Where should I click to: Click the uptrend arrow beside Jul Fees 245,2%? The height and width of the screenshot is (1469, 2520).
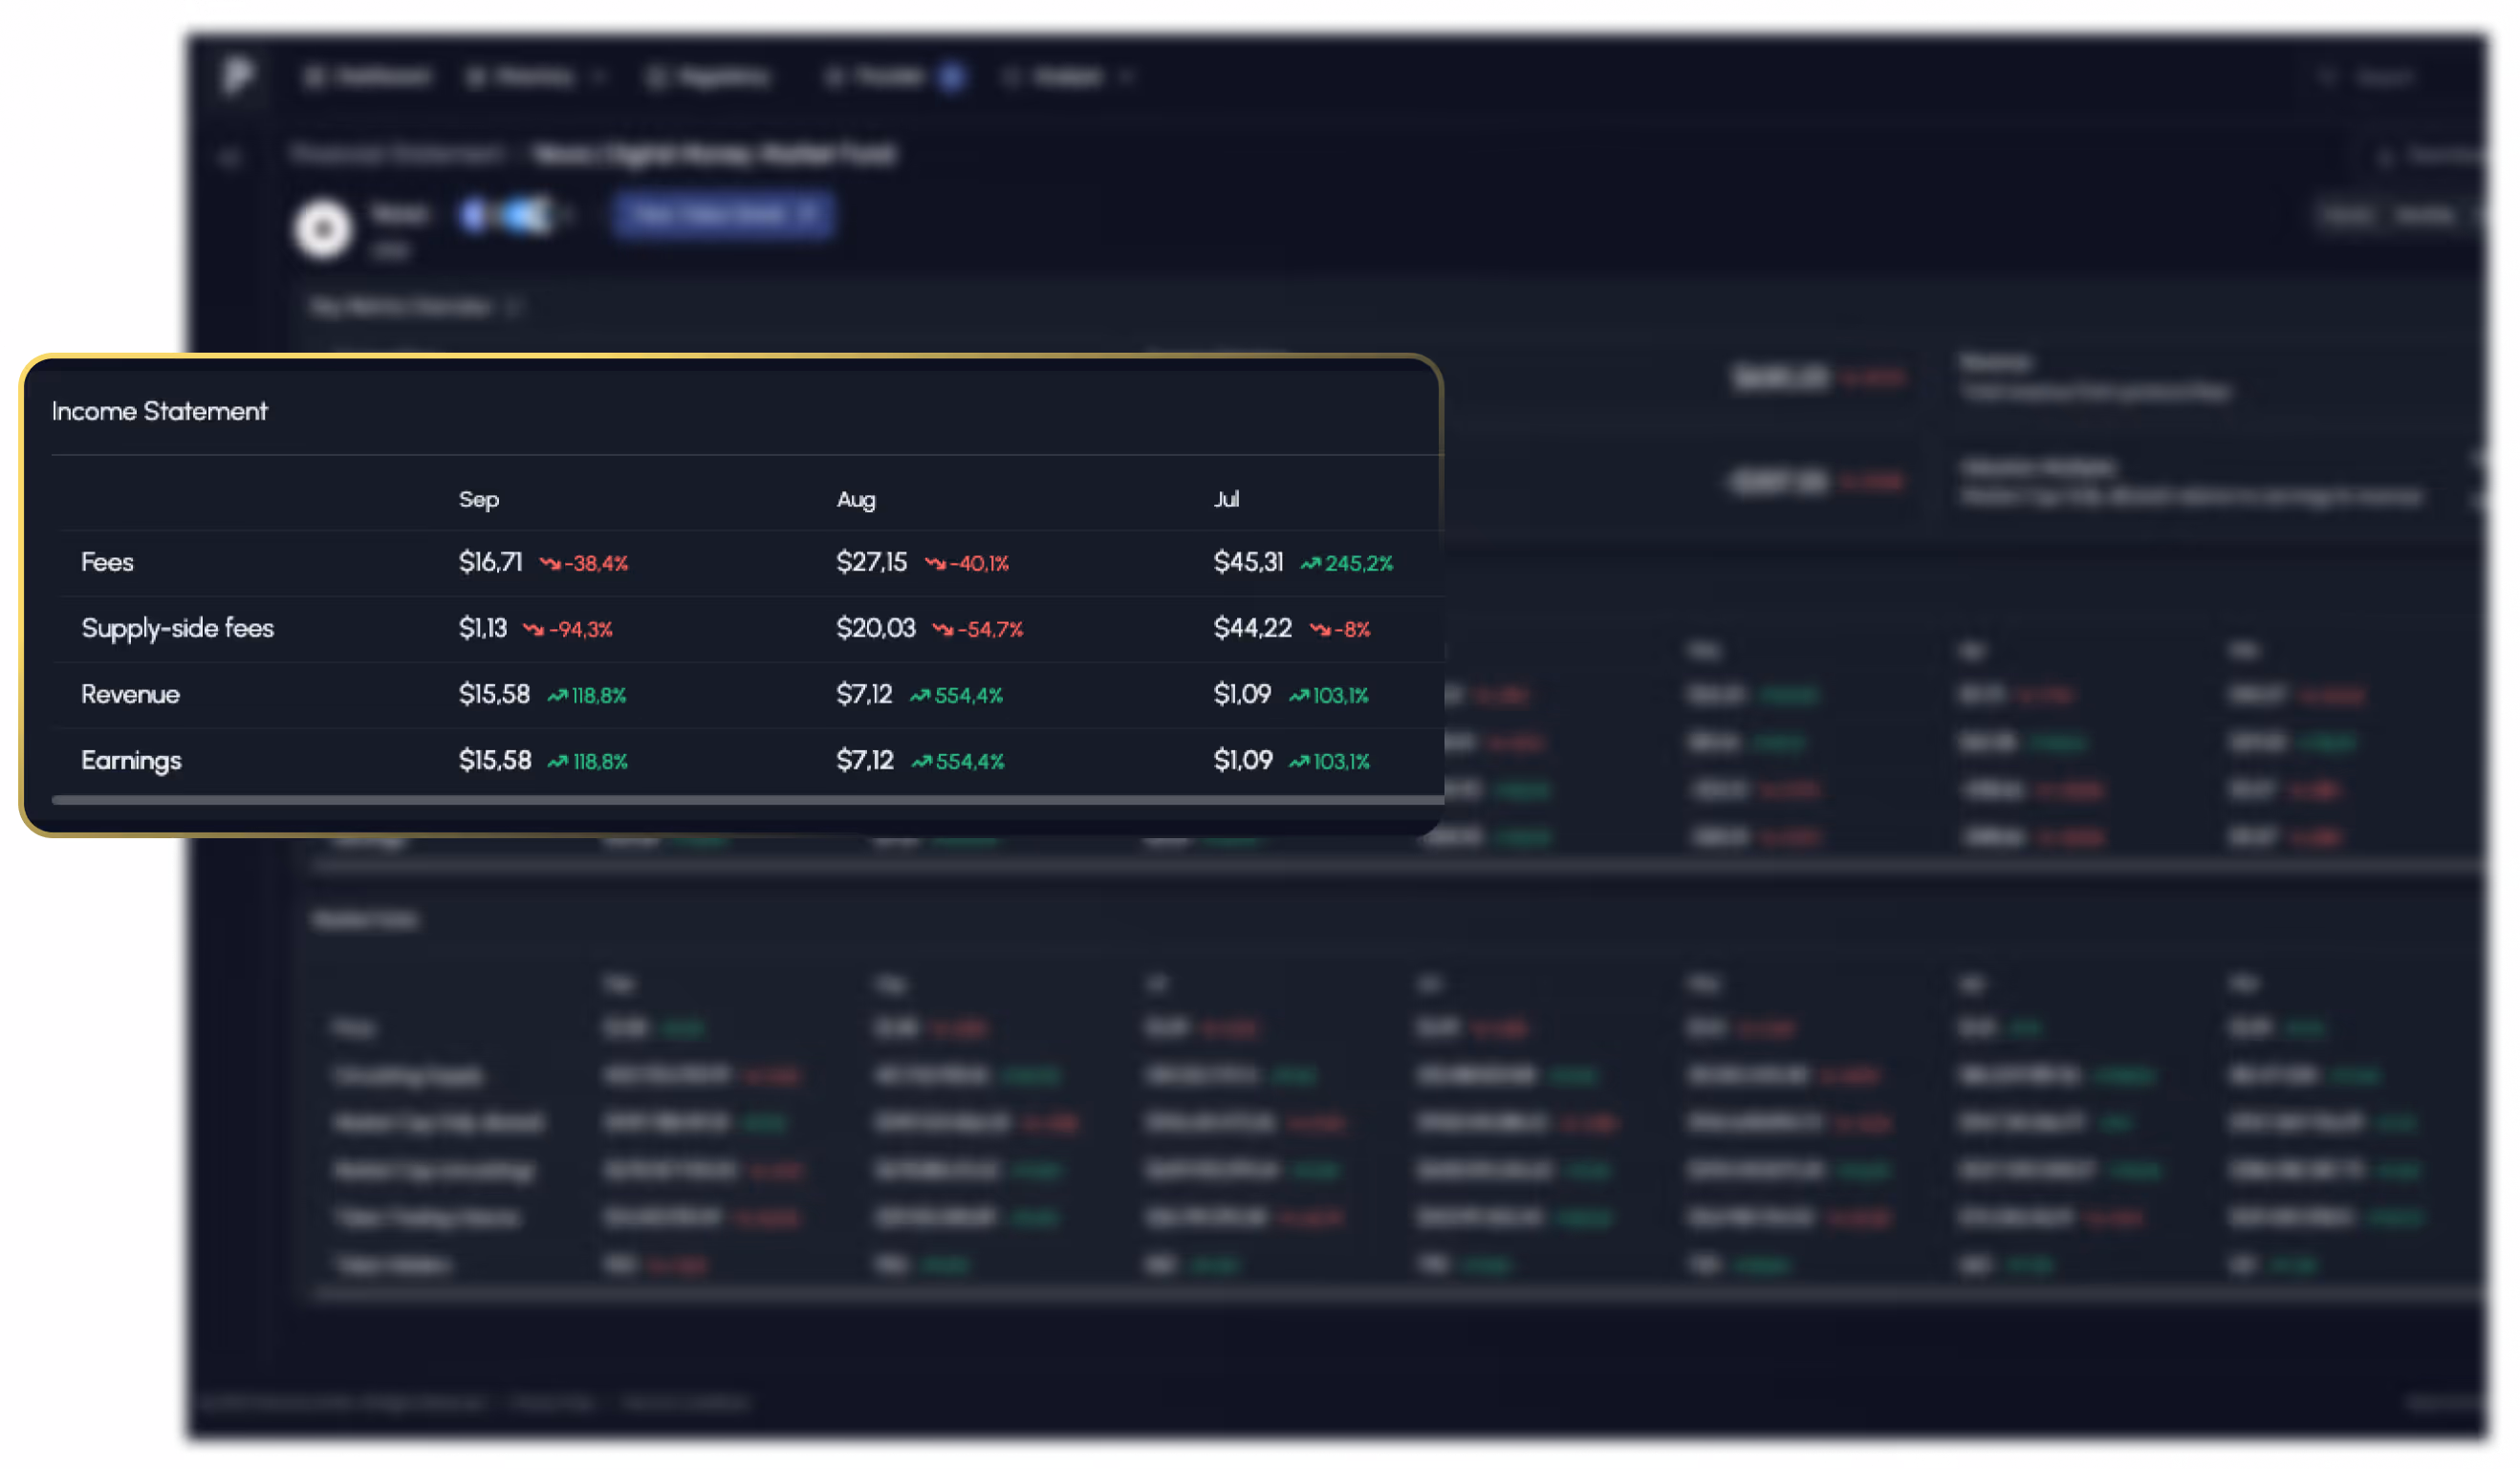pos(1310,564)
